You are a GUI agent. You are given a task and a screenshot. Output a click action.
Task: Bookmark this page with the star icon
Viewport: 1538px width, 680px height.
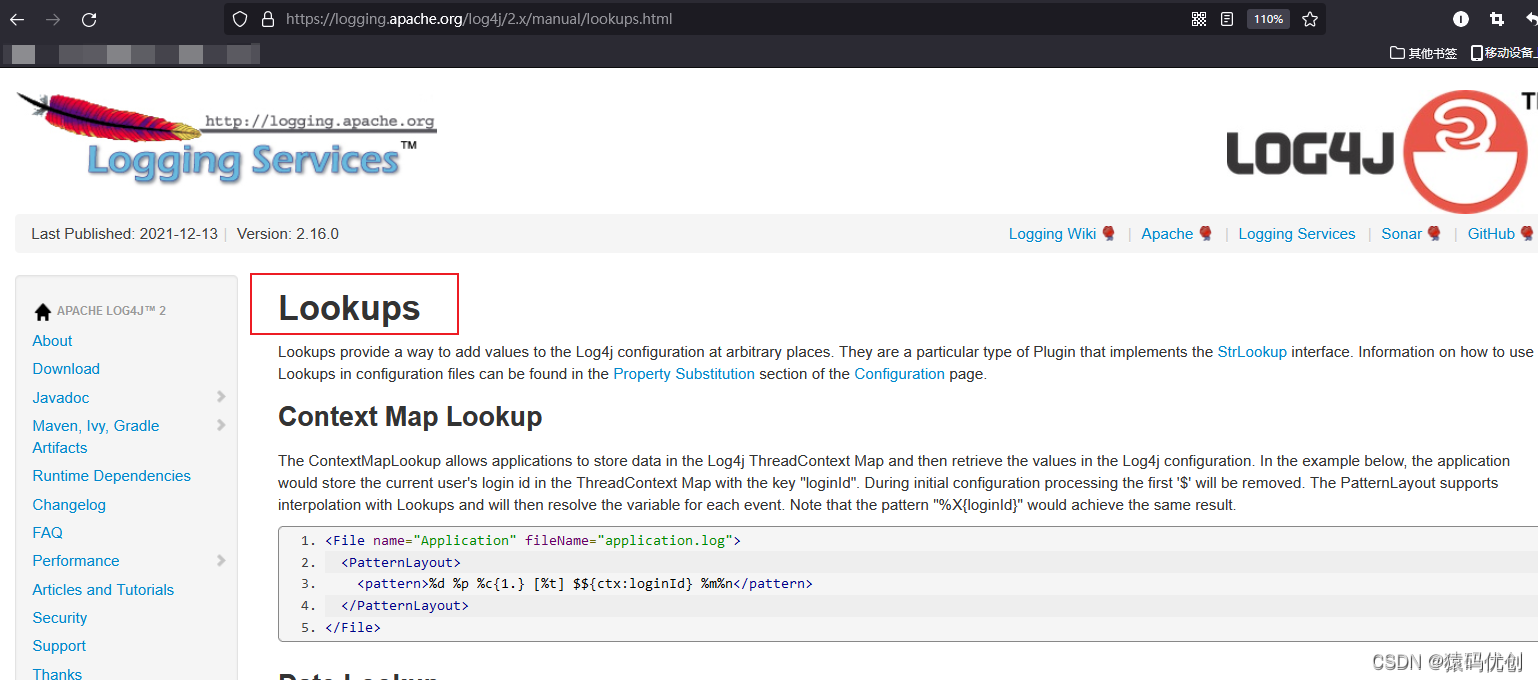(1310, 19)
